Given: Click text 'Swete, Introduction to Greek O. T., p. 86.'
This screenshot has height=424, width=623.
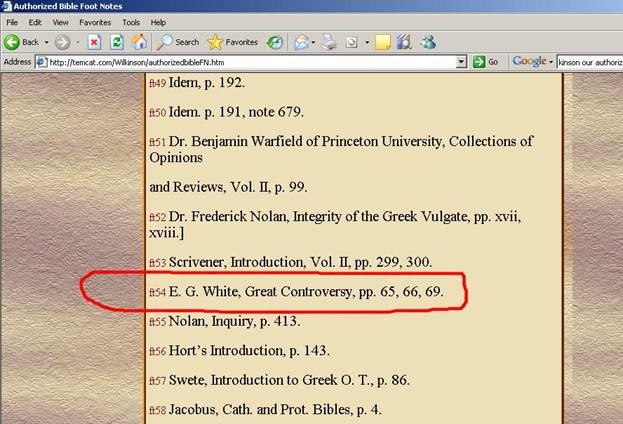Looking at the screenshot, I should [x=289, y=380].
